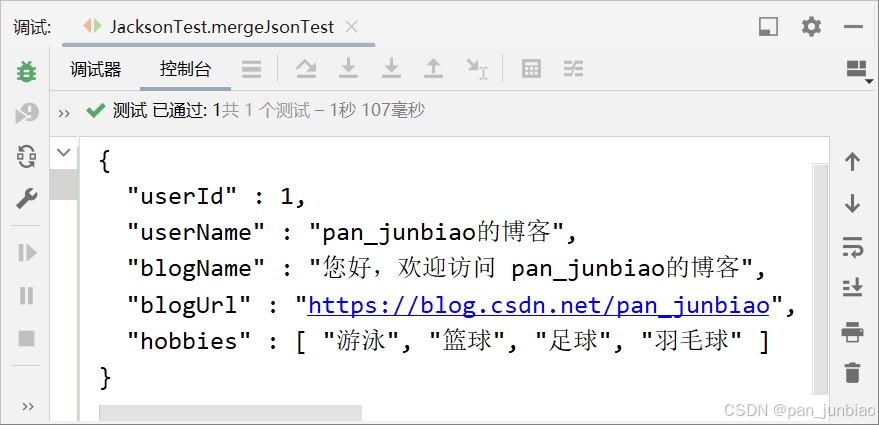Click the Show Execution Point lines icon
Viewport: 879px width, 425px height.
[x=251, y=70]
